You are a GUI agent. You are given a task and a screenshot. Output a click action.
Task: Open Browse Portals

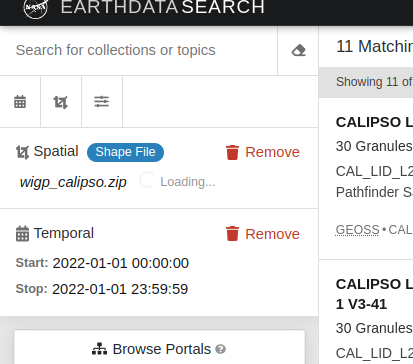159,347
